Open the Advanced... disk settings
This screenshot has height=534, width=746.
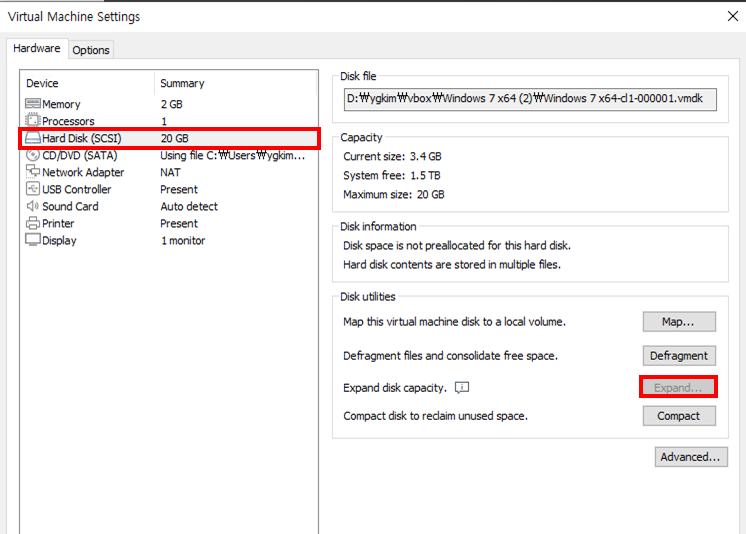click(691, 457)
